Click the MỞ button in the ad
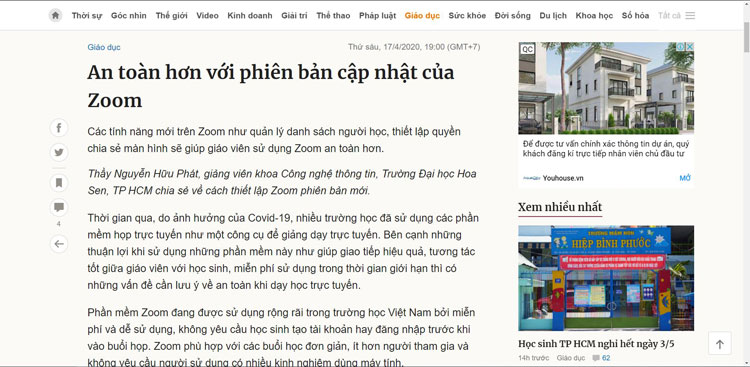The height and width of the screenshot is (367, 750). (x=685, y=178)
